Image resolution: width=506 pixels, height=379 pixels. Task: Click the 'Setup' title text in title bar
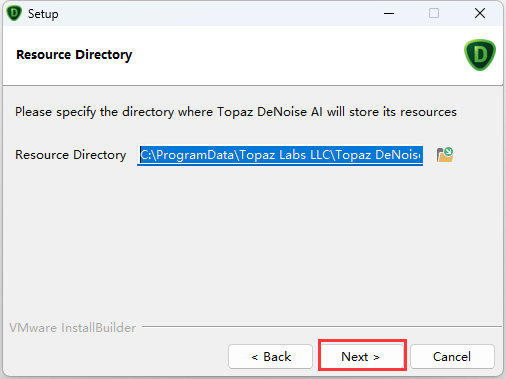43,14
